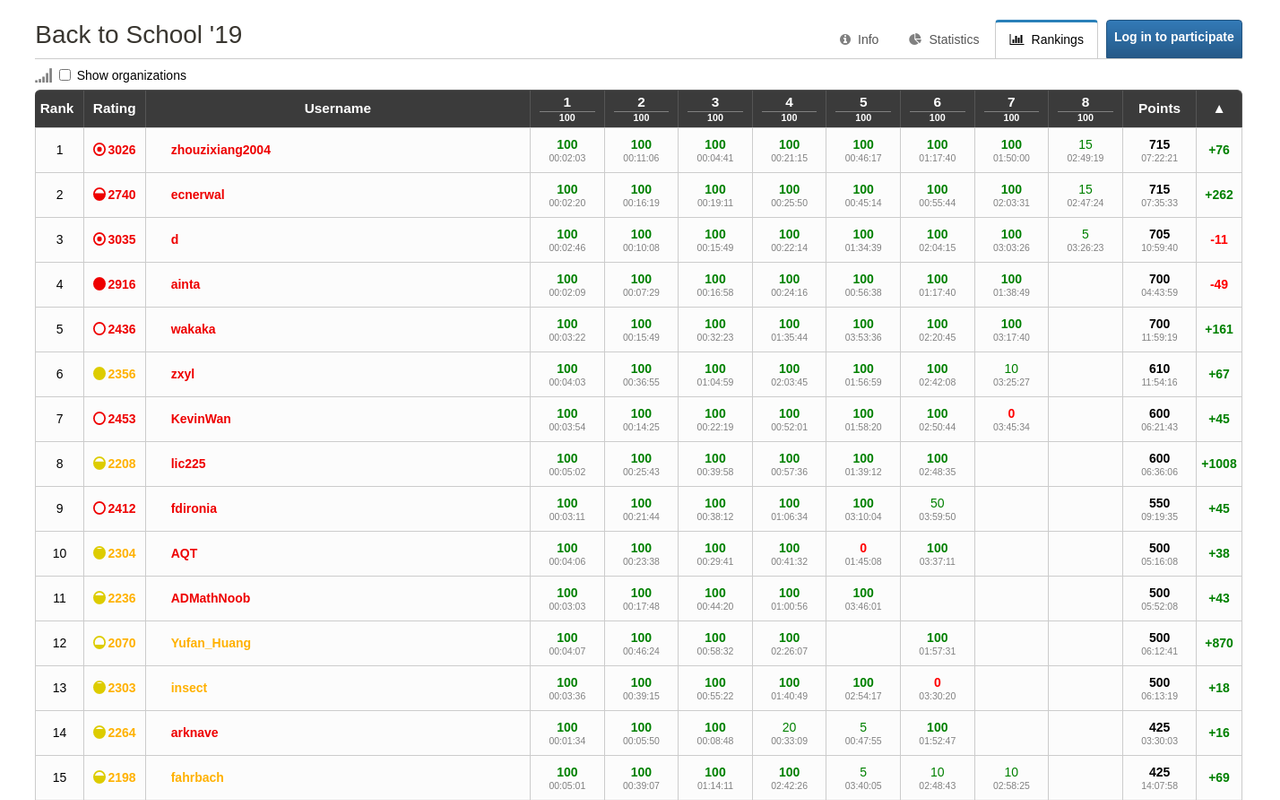The height and width of the screenshot is (800, 1280).
Task: Open wakaka's profile link
Action: [x=193, y=329]
